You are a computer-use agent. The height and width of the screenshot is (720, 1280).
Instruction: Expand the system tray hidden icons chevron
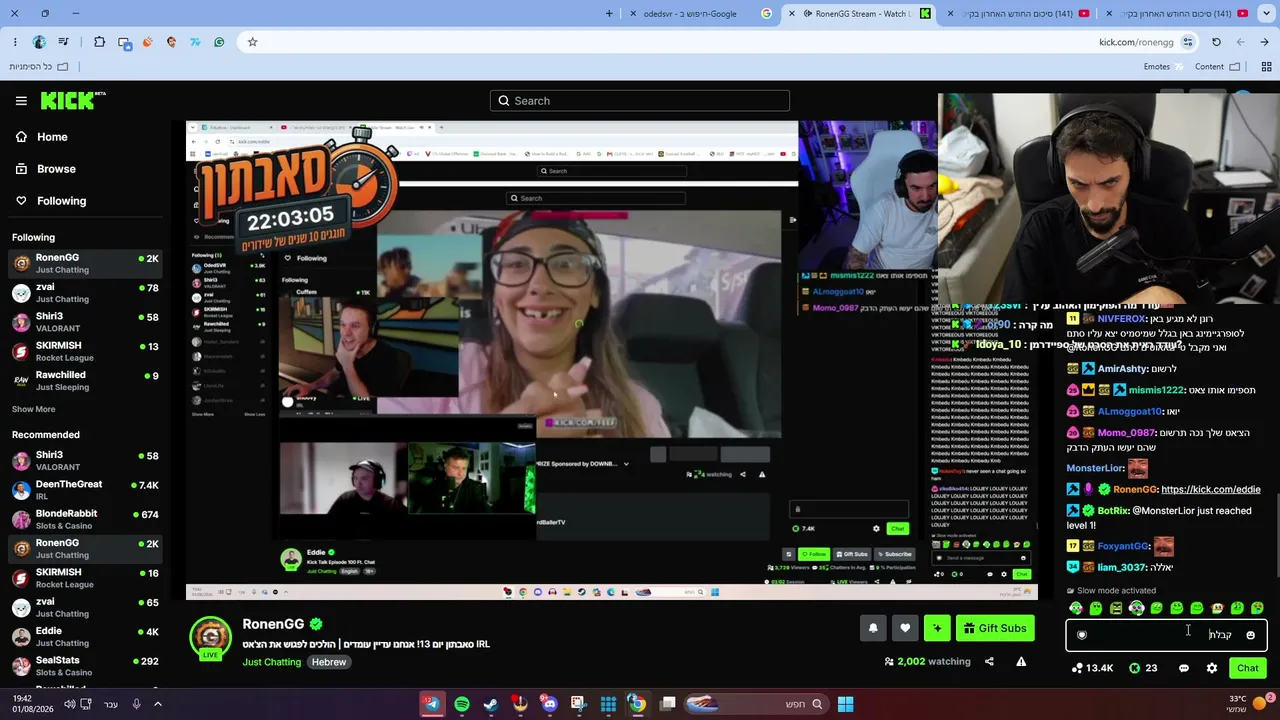[157, 704]
